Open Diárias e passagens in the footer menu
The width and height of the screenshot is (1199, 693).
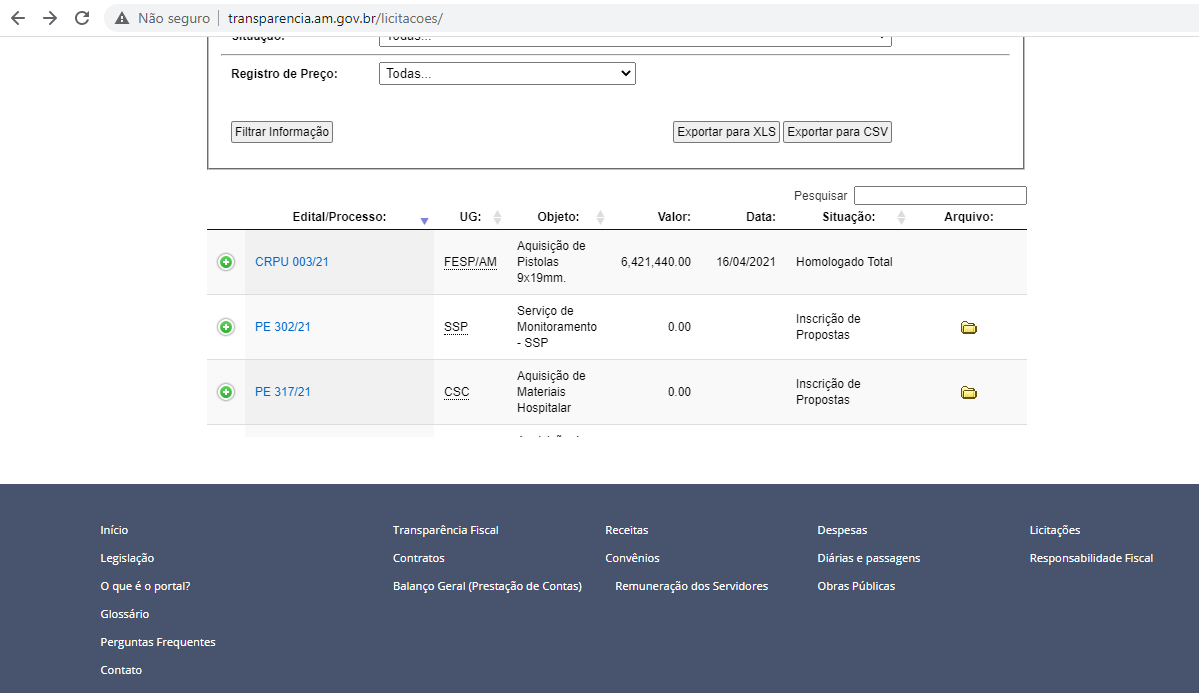868,558
